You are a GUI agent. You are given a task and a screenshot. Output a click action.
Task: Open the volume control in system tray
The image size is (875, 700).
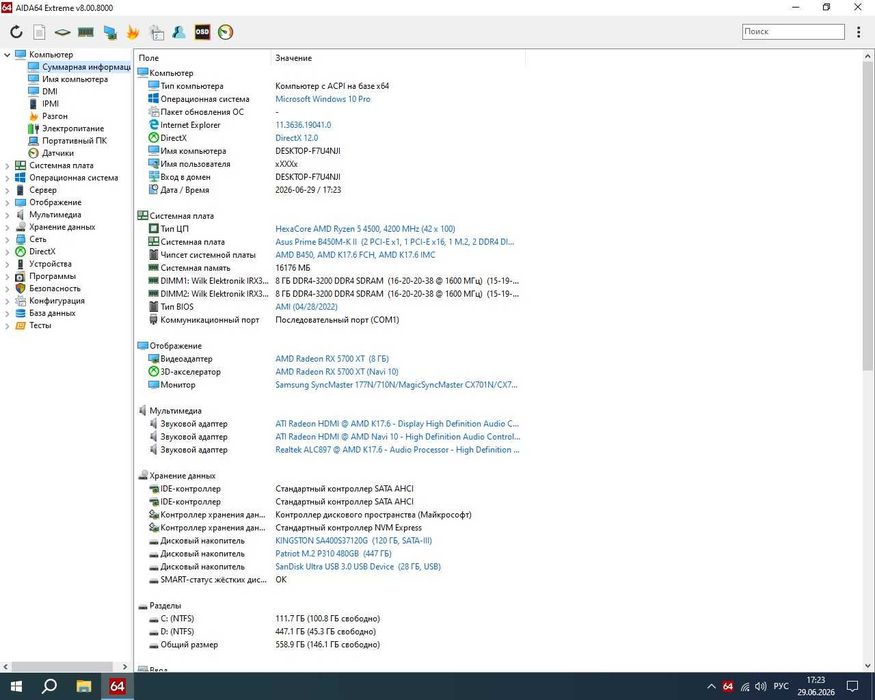click(761, 686)
